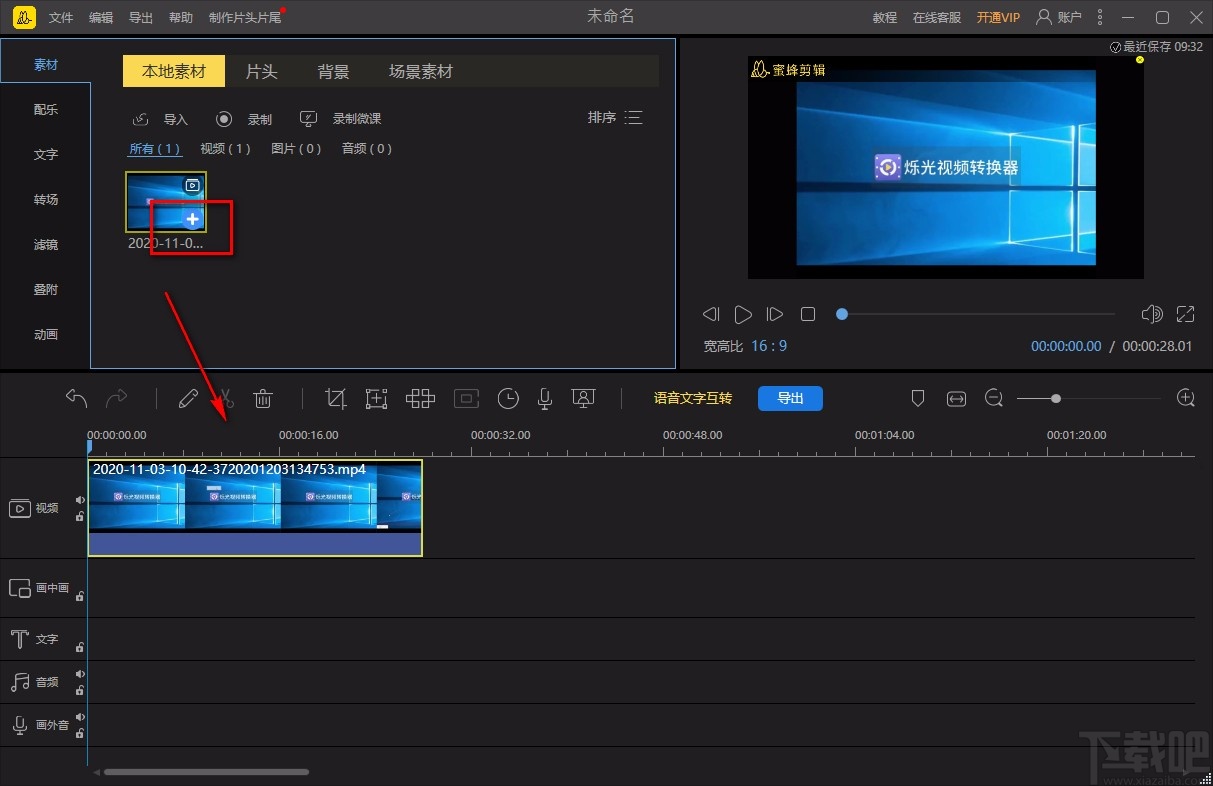Open the account user icon
Image resolution: width=1213 pixels, height=786 pixels.
click(x=1044, y=17)
